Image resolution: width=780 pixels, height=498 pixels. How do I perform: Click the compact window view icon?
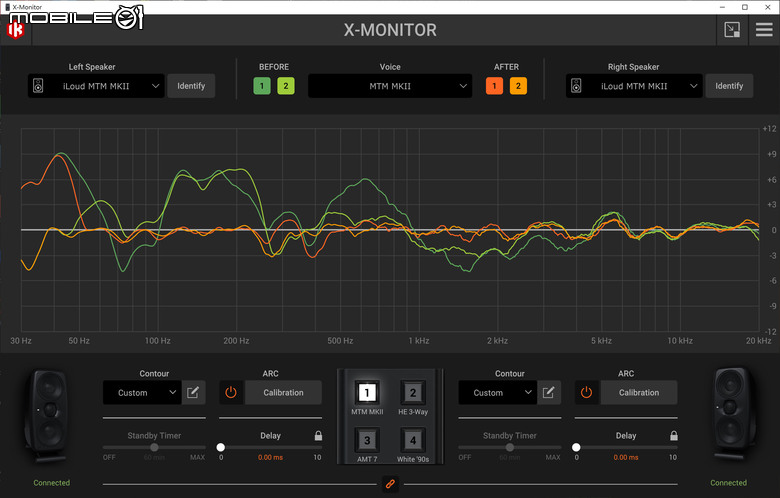(732, 30)
